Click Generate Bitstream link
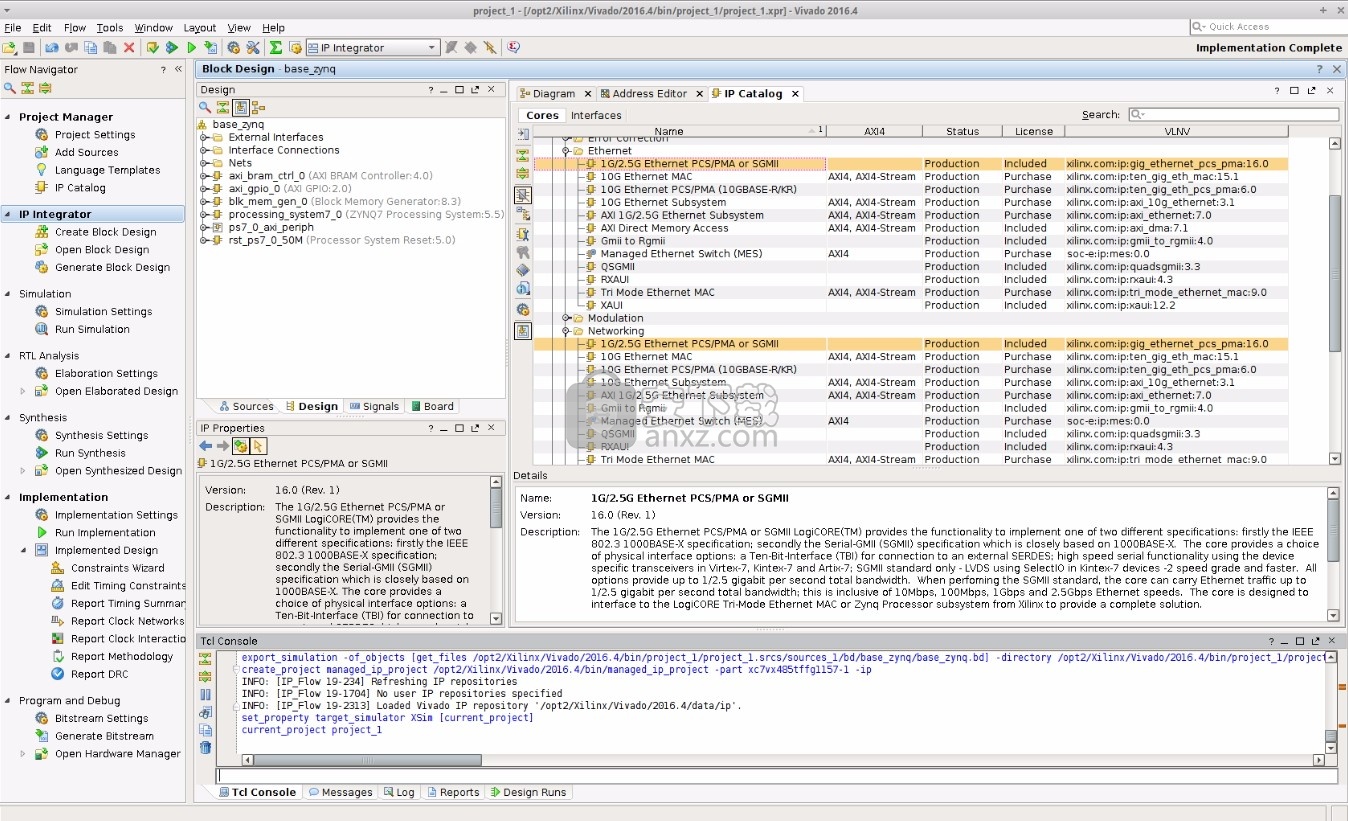Image resolution: width=1348 pixels, height=821 pixels. [104, 736]
